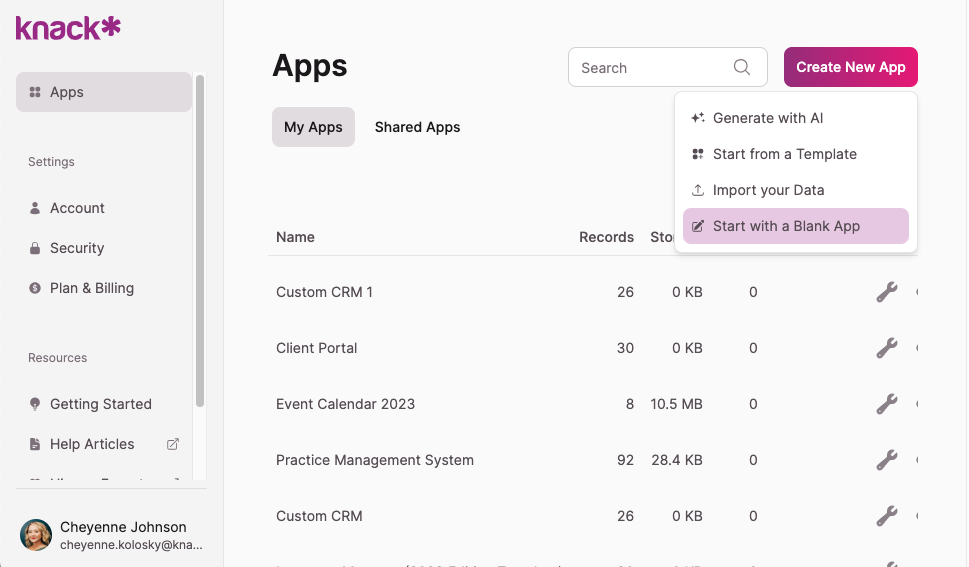Go to Security settings
This screenshot has height=567, width=969.
(77, 248)
